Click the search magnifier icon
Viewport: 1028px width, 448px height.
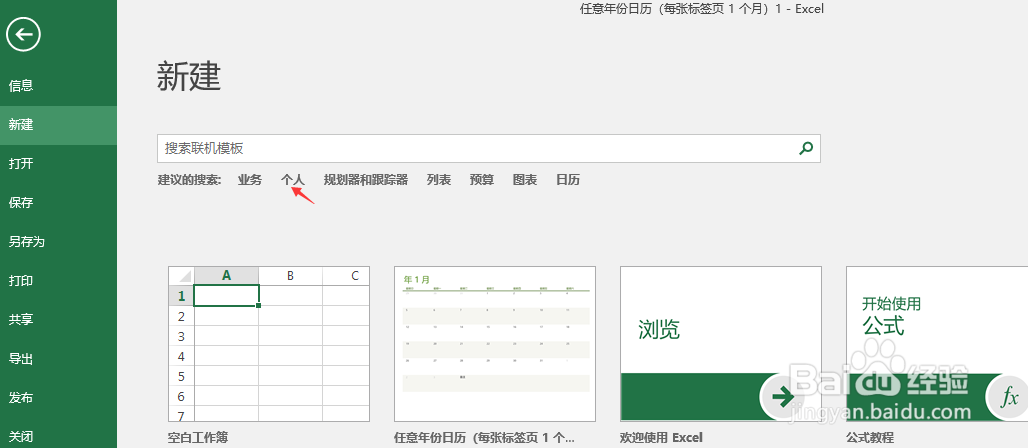pos(806,148)
